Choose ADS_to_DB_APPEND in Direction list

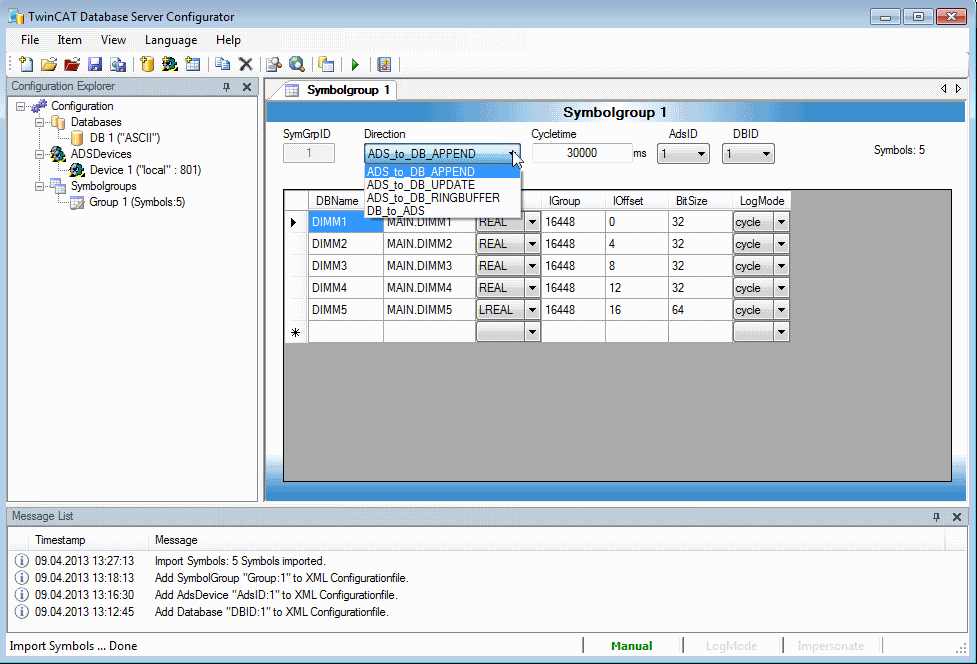(x=442, y=172)
